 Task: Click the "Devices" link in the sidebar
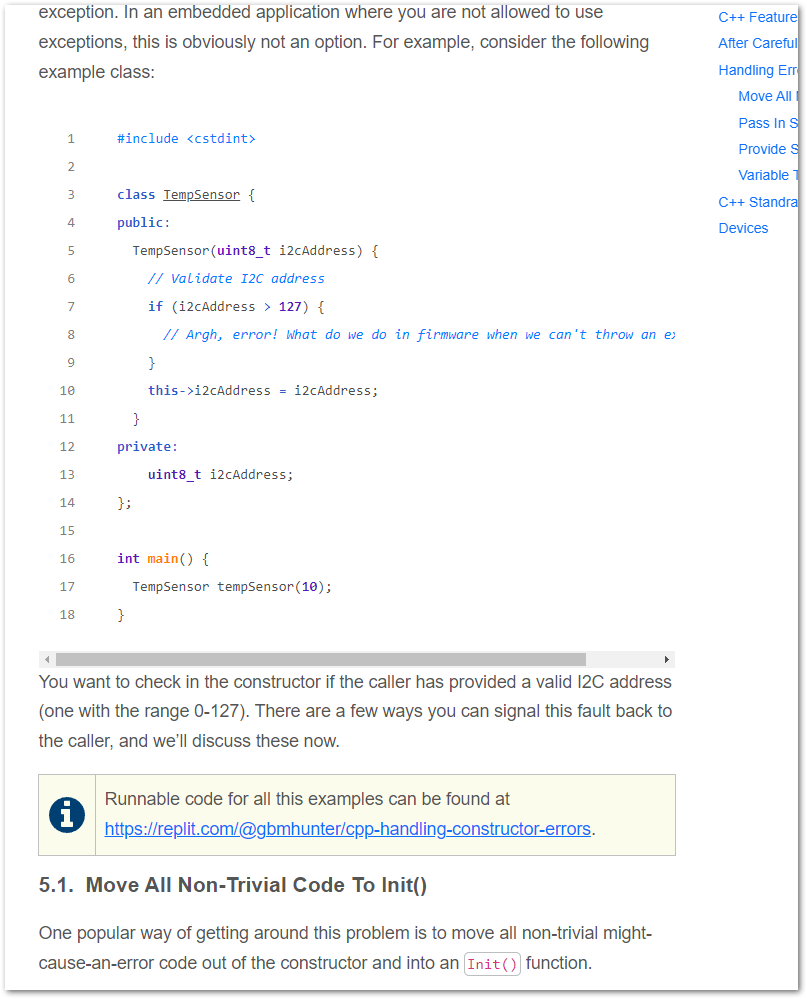coord(743,228)
